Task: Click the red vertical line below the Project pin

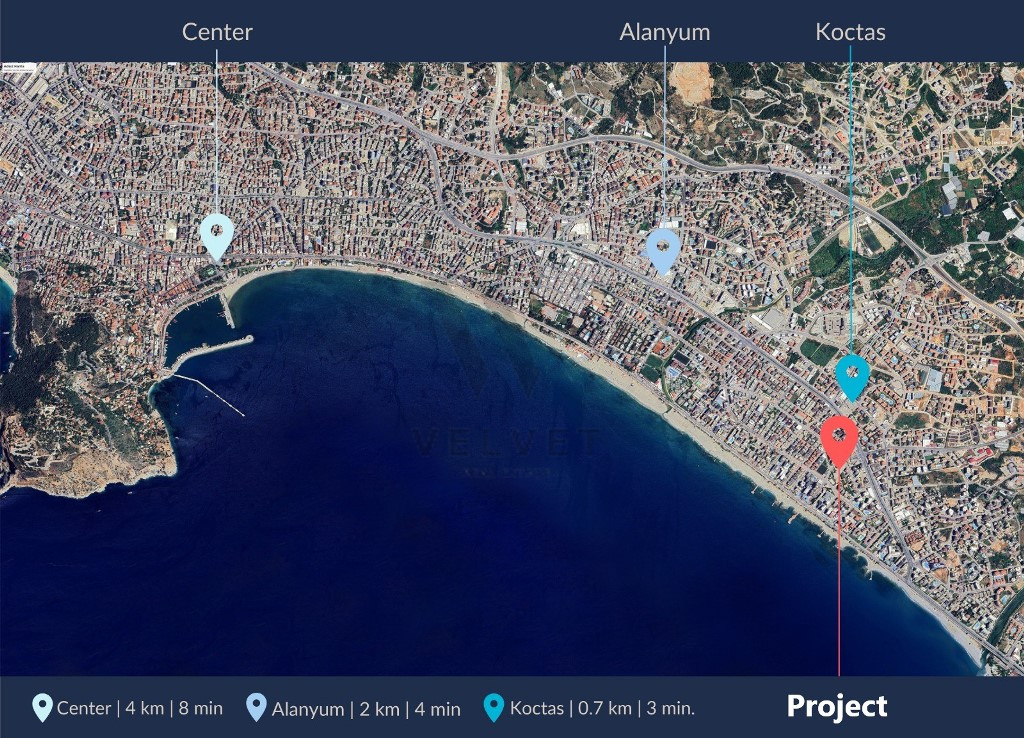Action: pyautogui.click(x=839, y=580)
